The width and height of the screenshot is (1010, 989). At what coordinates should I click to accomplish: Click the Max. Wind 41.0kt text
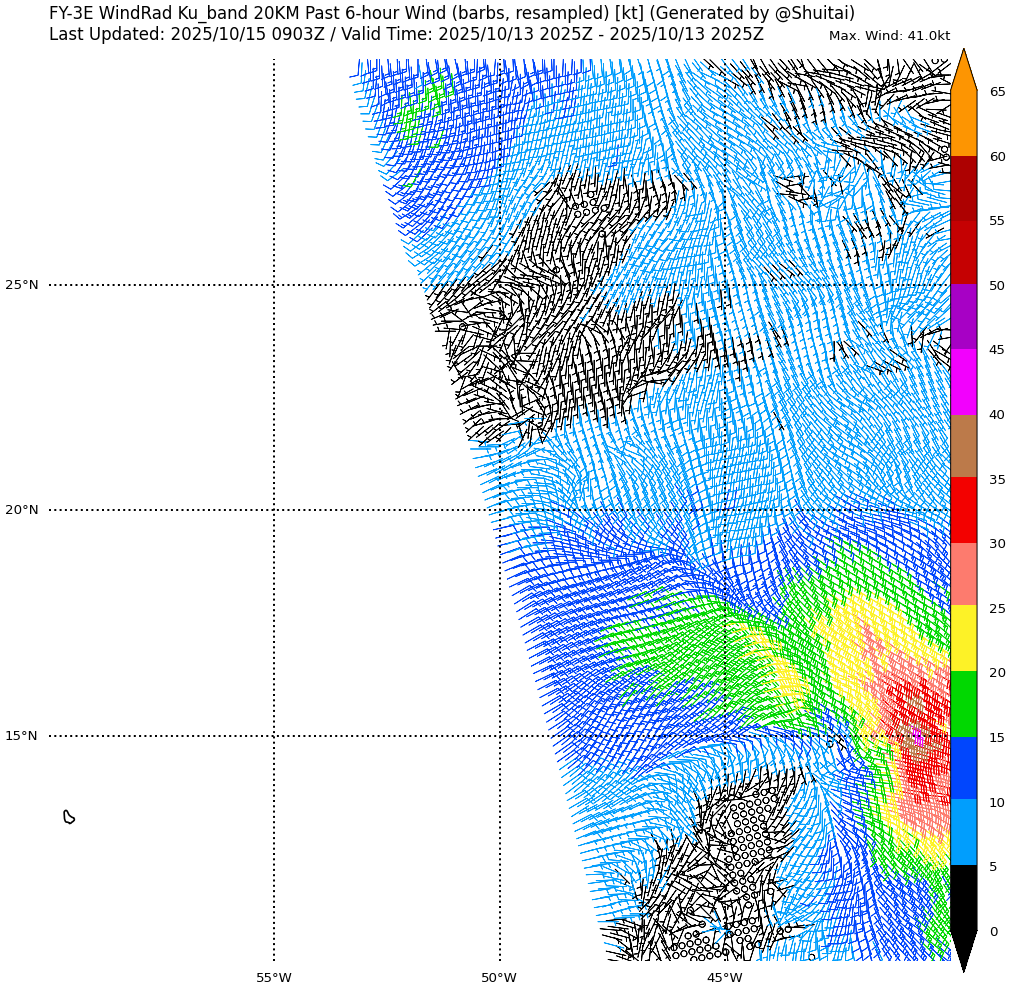pyautogui.click(x=889, y=36)
